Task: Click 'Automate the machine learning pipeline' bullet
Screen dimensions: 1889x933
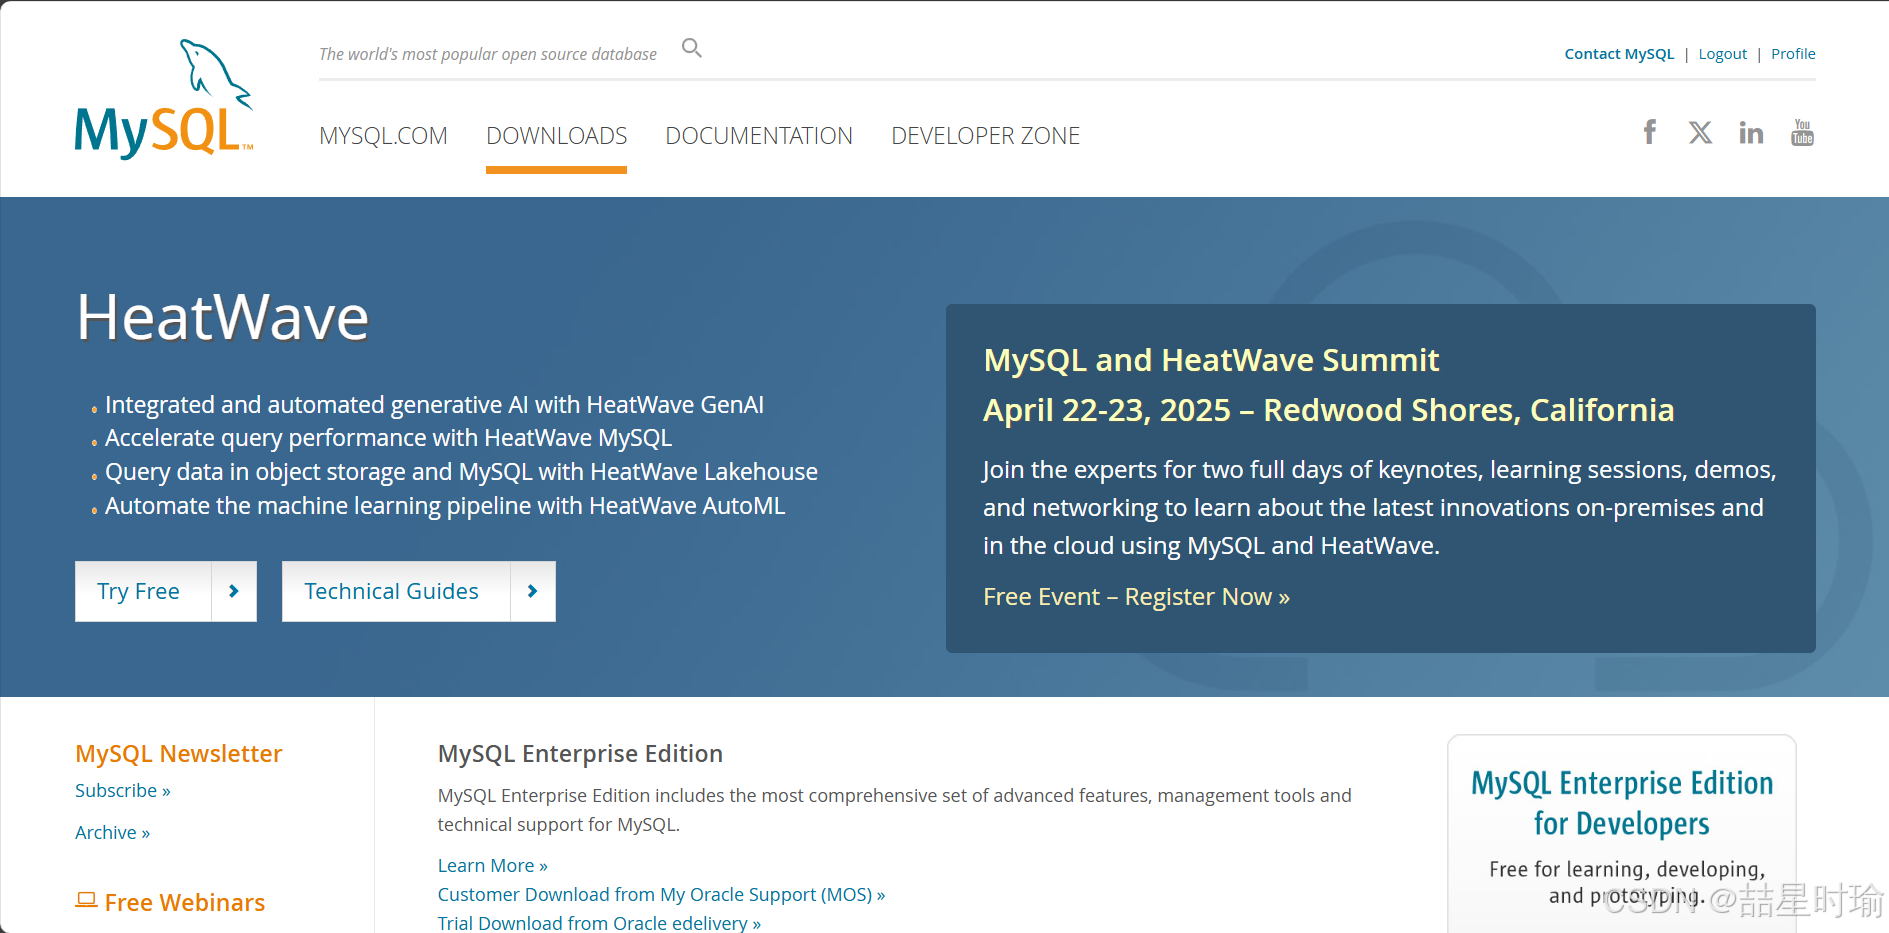Action: click(445, 506)
